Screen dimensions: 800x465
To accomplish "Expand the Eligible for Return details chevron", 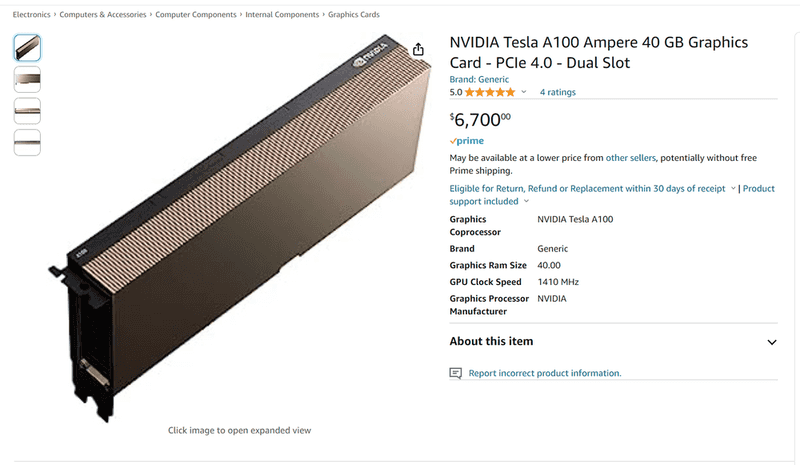I will click(x=733, y=188).
